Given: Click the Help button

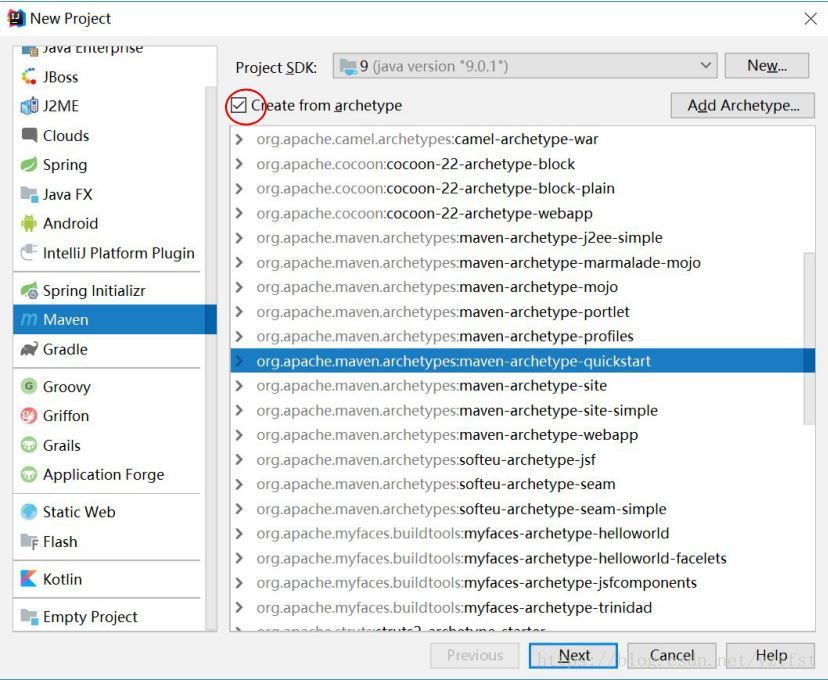Looking at the screenshot, I should (770, 655).
